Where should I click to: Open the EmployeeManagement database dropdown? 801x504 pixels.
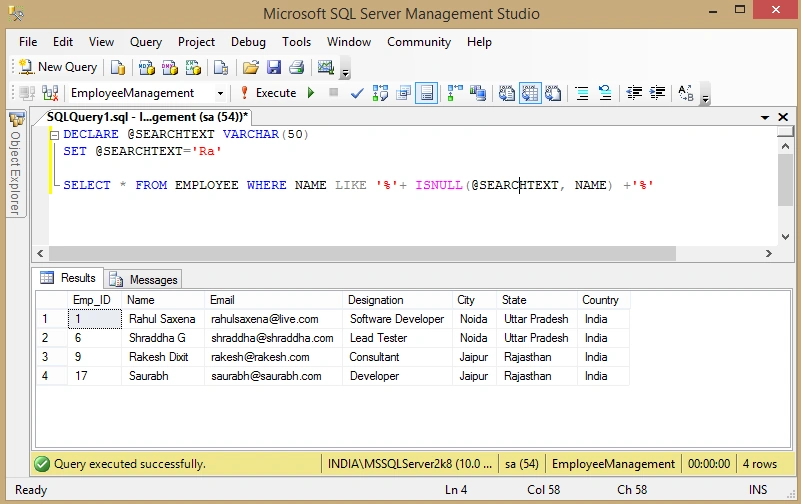click(x=220, y=93)
